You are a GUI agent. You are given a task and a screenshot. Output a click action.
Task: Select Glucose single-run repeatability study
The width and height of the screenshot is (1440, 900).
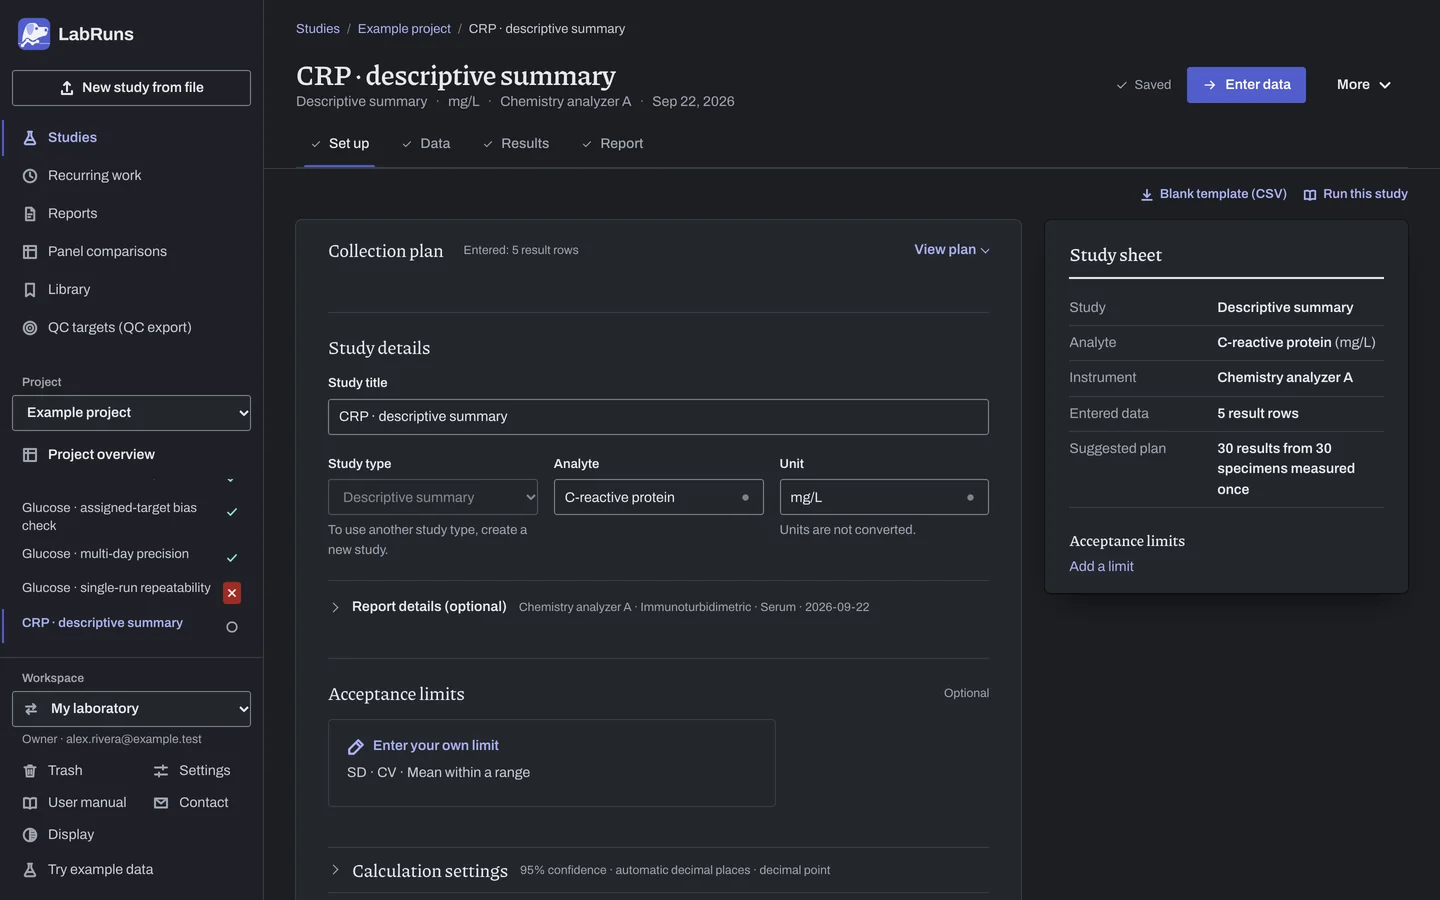(116, 588)
